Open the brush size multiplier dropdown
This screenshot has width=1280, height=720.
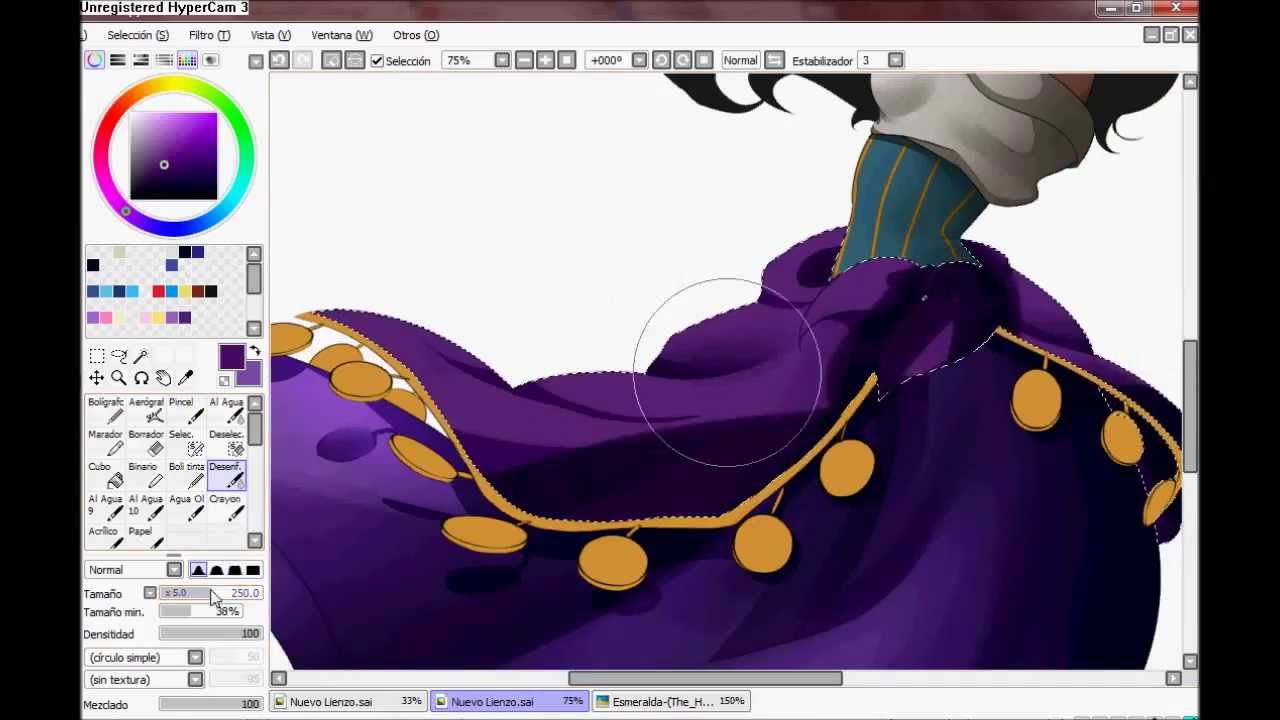(x=150, y=593)
